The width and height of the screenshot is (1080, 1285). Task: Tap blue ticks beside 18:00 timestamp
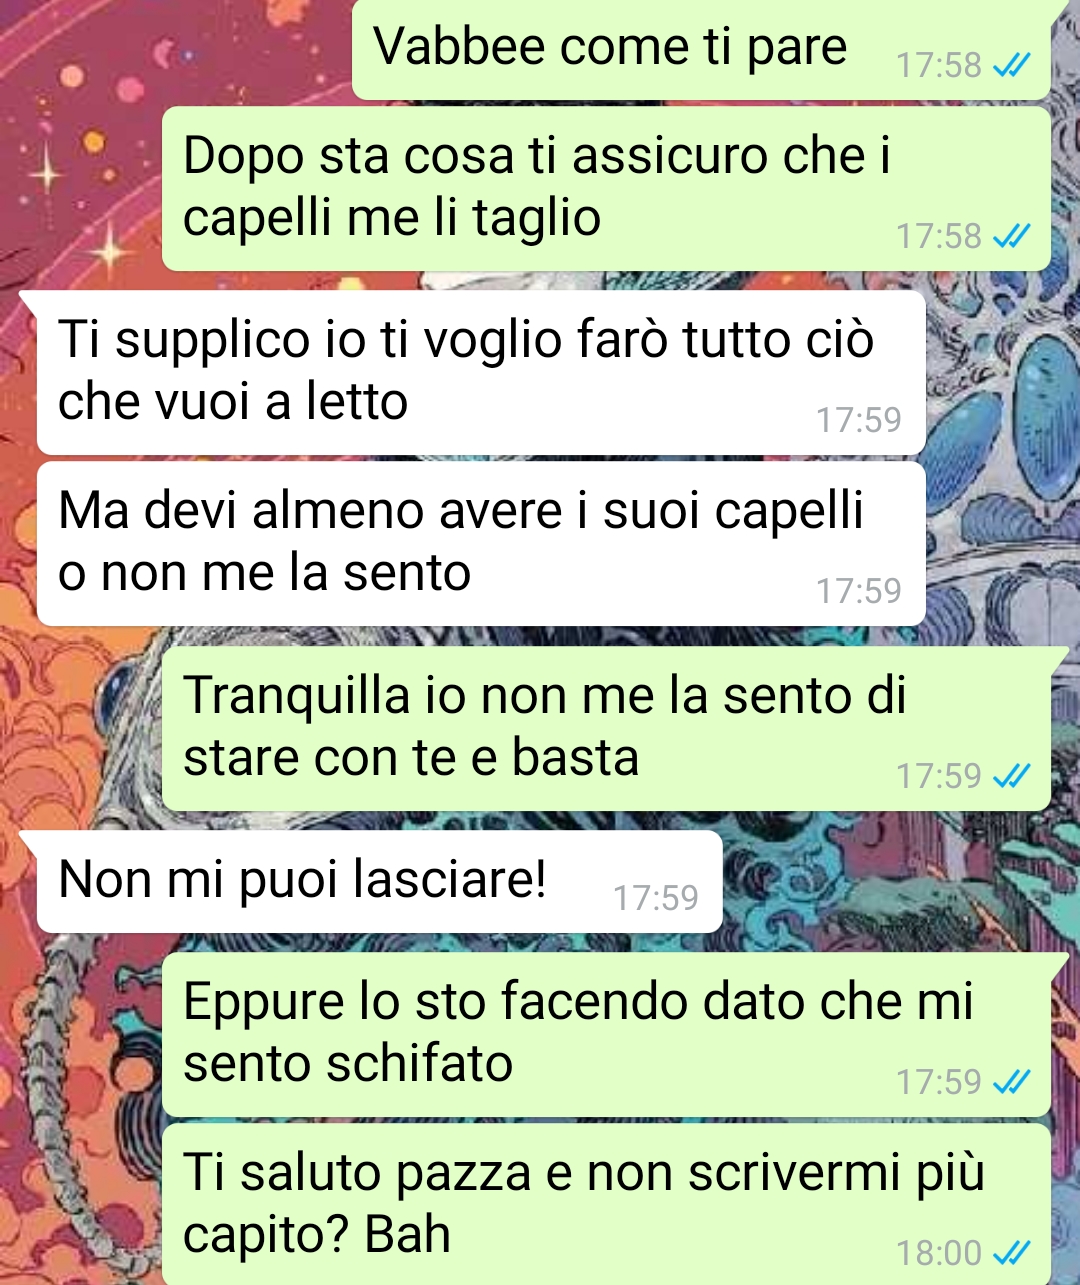(x=1010, y=1253)
